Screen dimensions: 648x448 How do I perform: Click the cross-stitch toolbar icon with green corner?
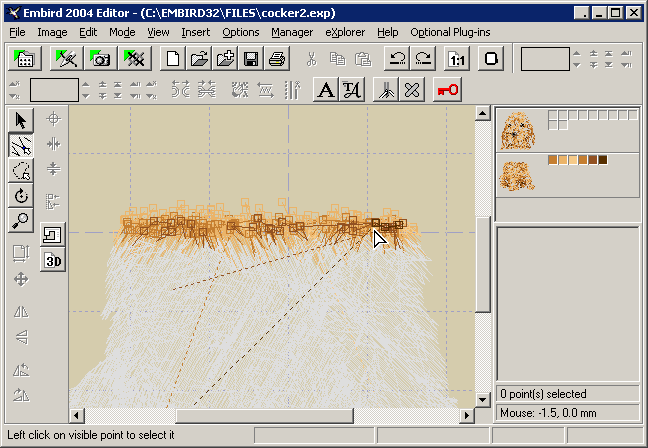click(135, 59)
